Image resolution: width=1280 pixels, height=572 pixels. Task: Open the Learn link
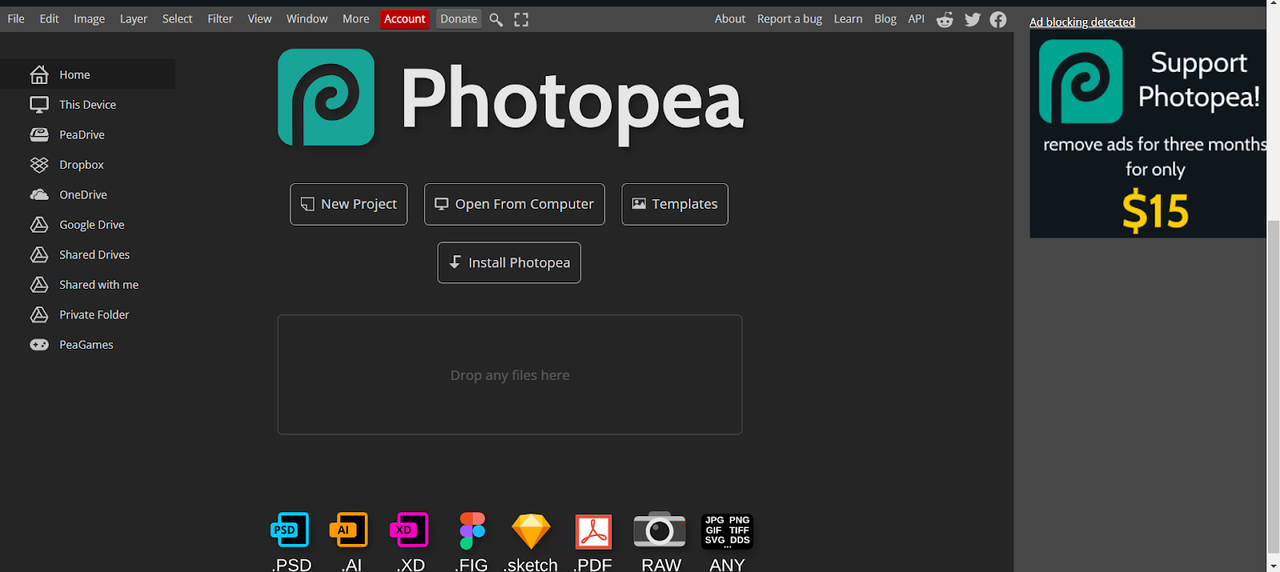coord(848,19)
